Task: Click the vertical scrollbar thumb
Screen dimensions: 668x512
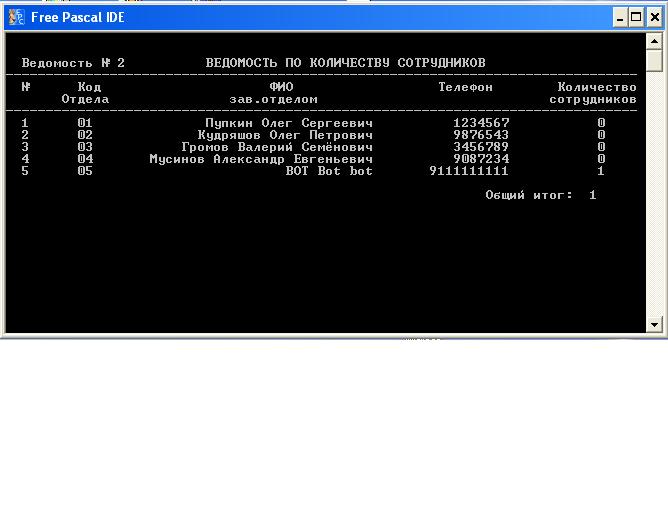Action: tap(655, 61)
